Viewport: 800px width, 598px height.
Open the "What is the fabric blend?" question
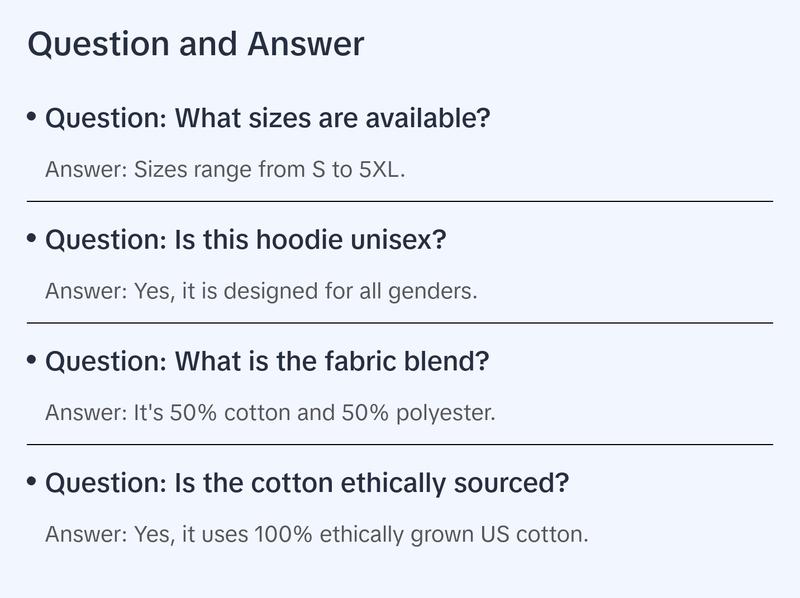coord(267,362)
